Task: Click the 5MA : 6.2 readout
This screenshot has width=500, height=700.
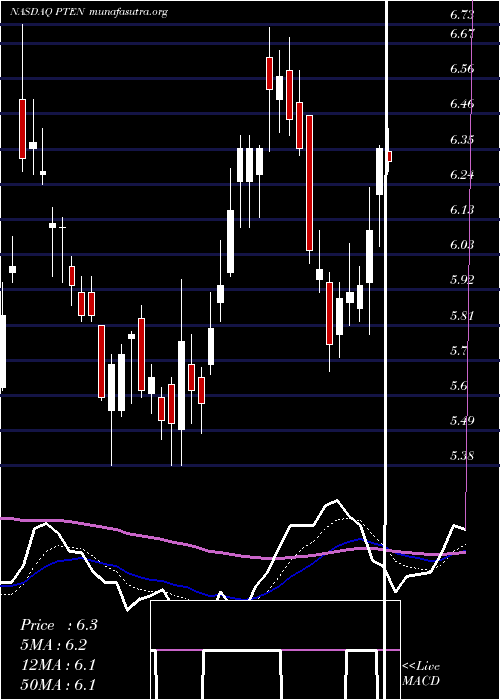Action: [x=54, y=645]
